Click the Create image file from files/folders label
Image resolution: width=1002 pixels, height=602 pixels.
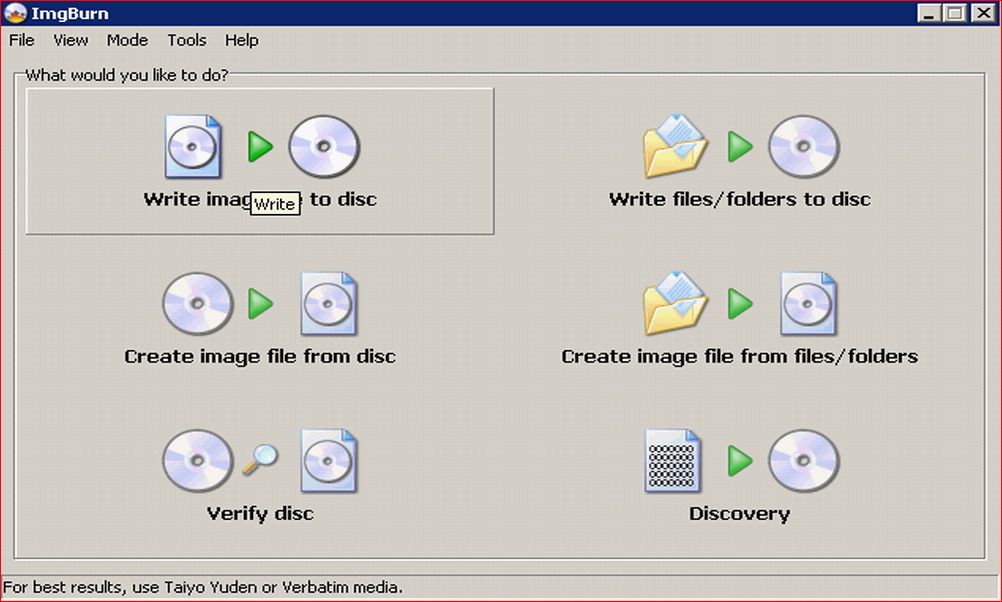[x=739, y=357]
